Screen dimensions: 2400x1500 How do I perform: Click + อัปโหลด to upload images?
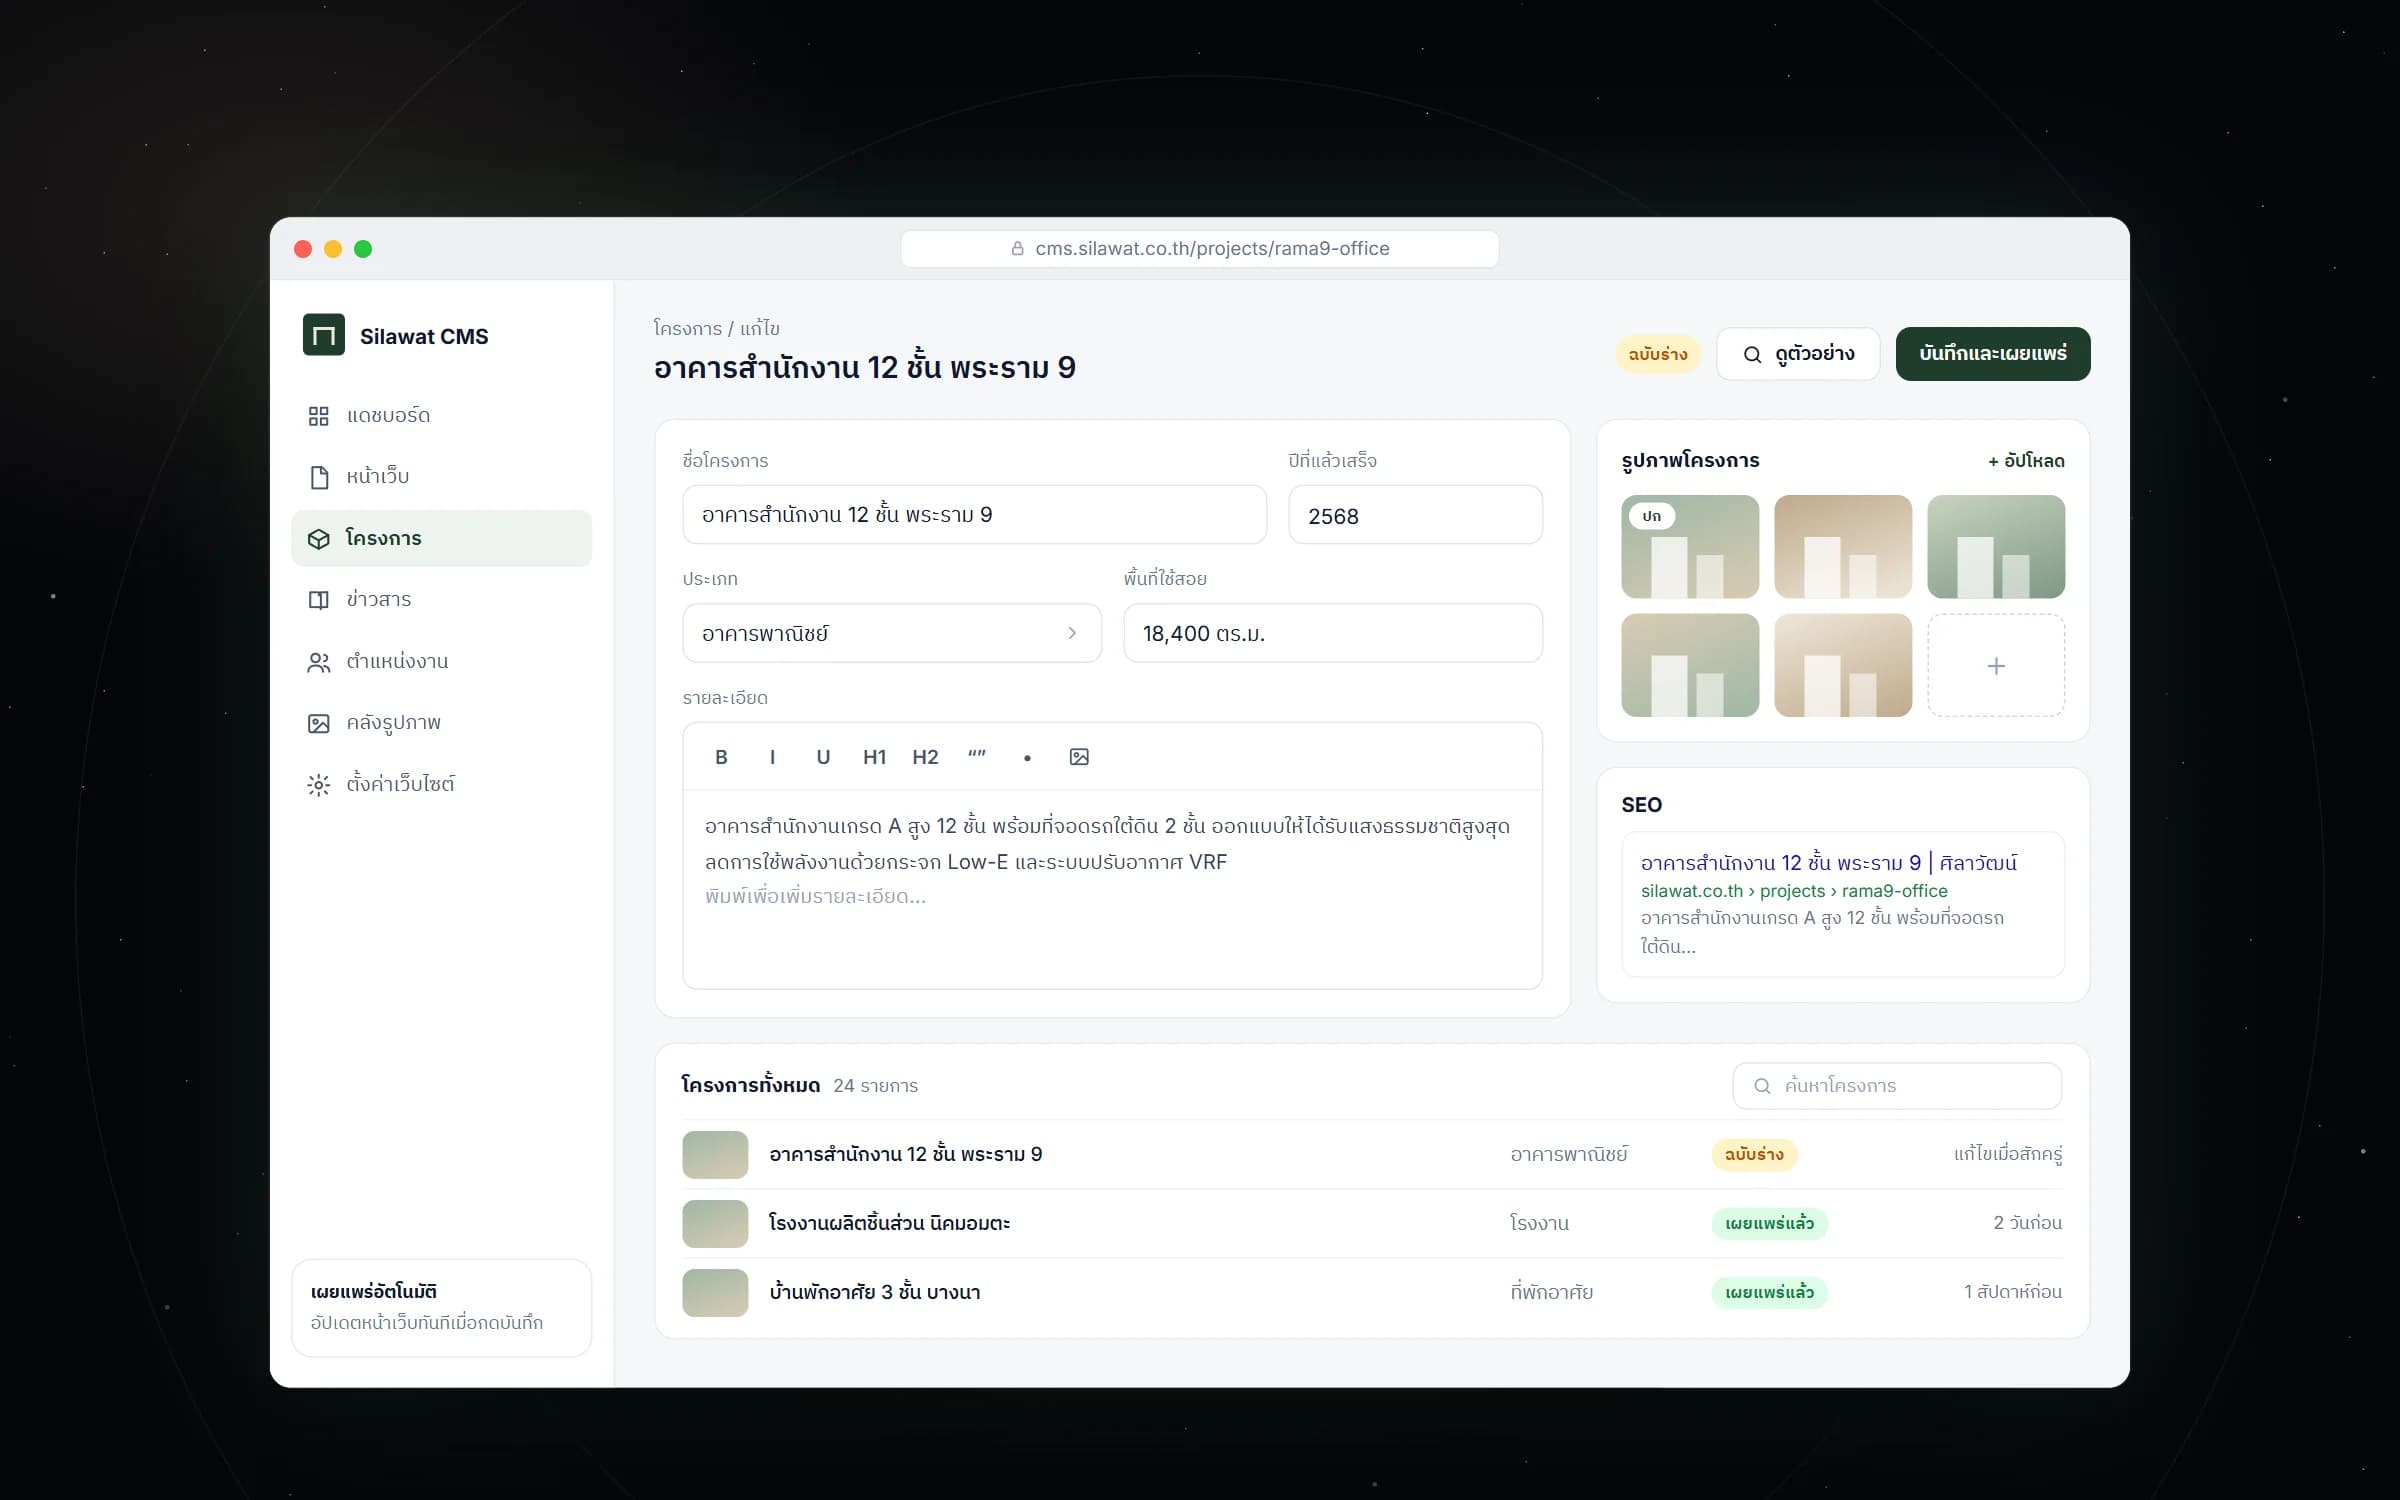[2026, 461]
